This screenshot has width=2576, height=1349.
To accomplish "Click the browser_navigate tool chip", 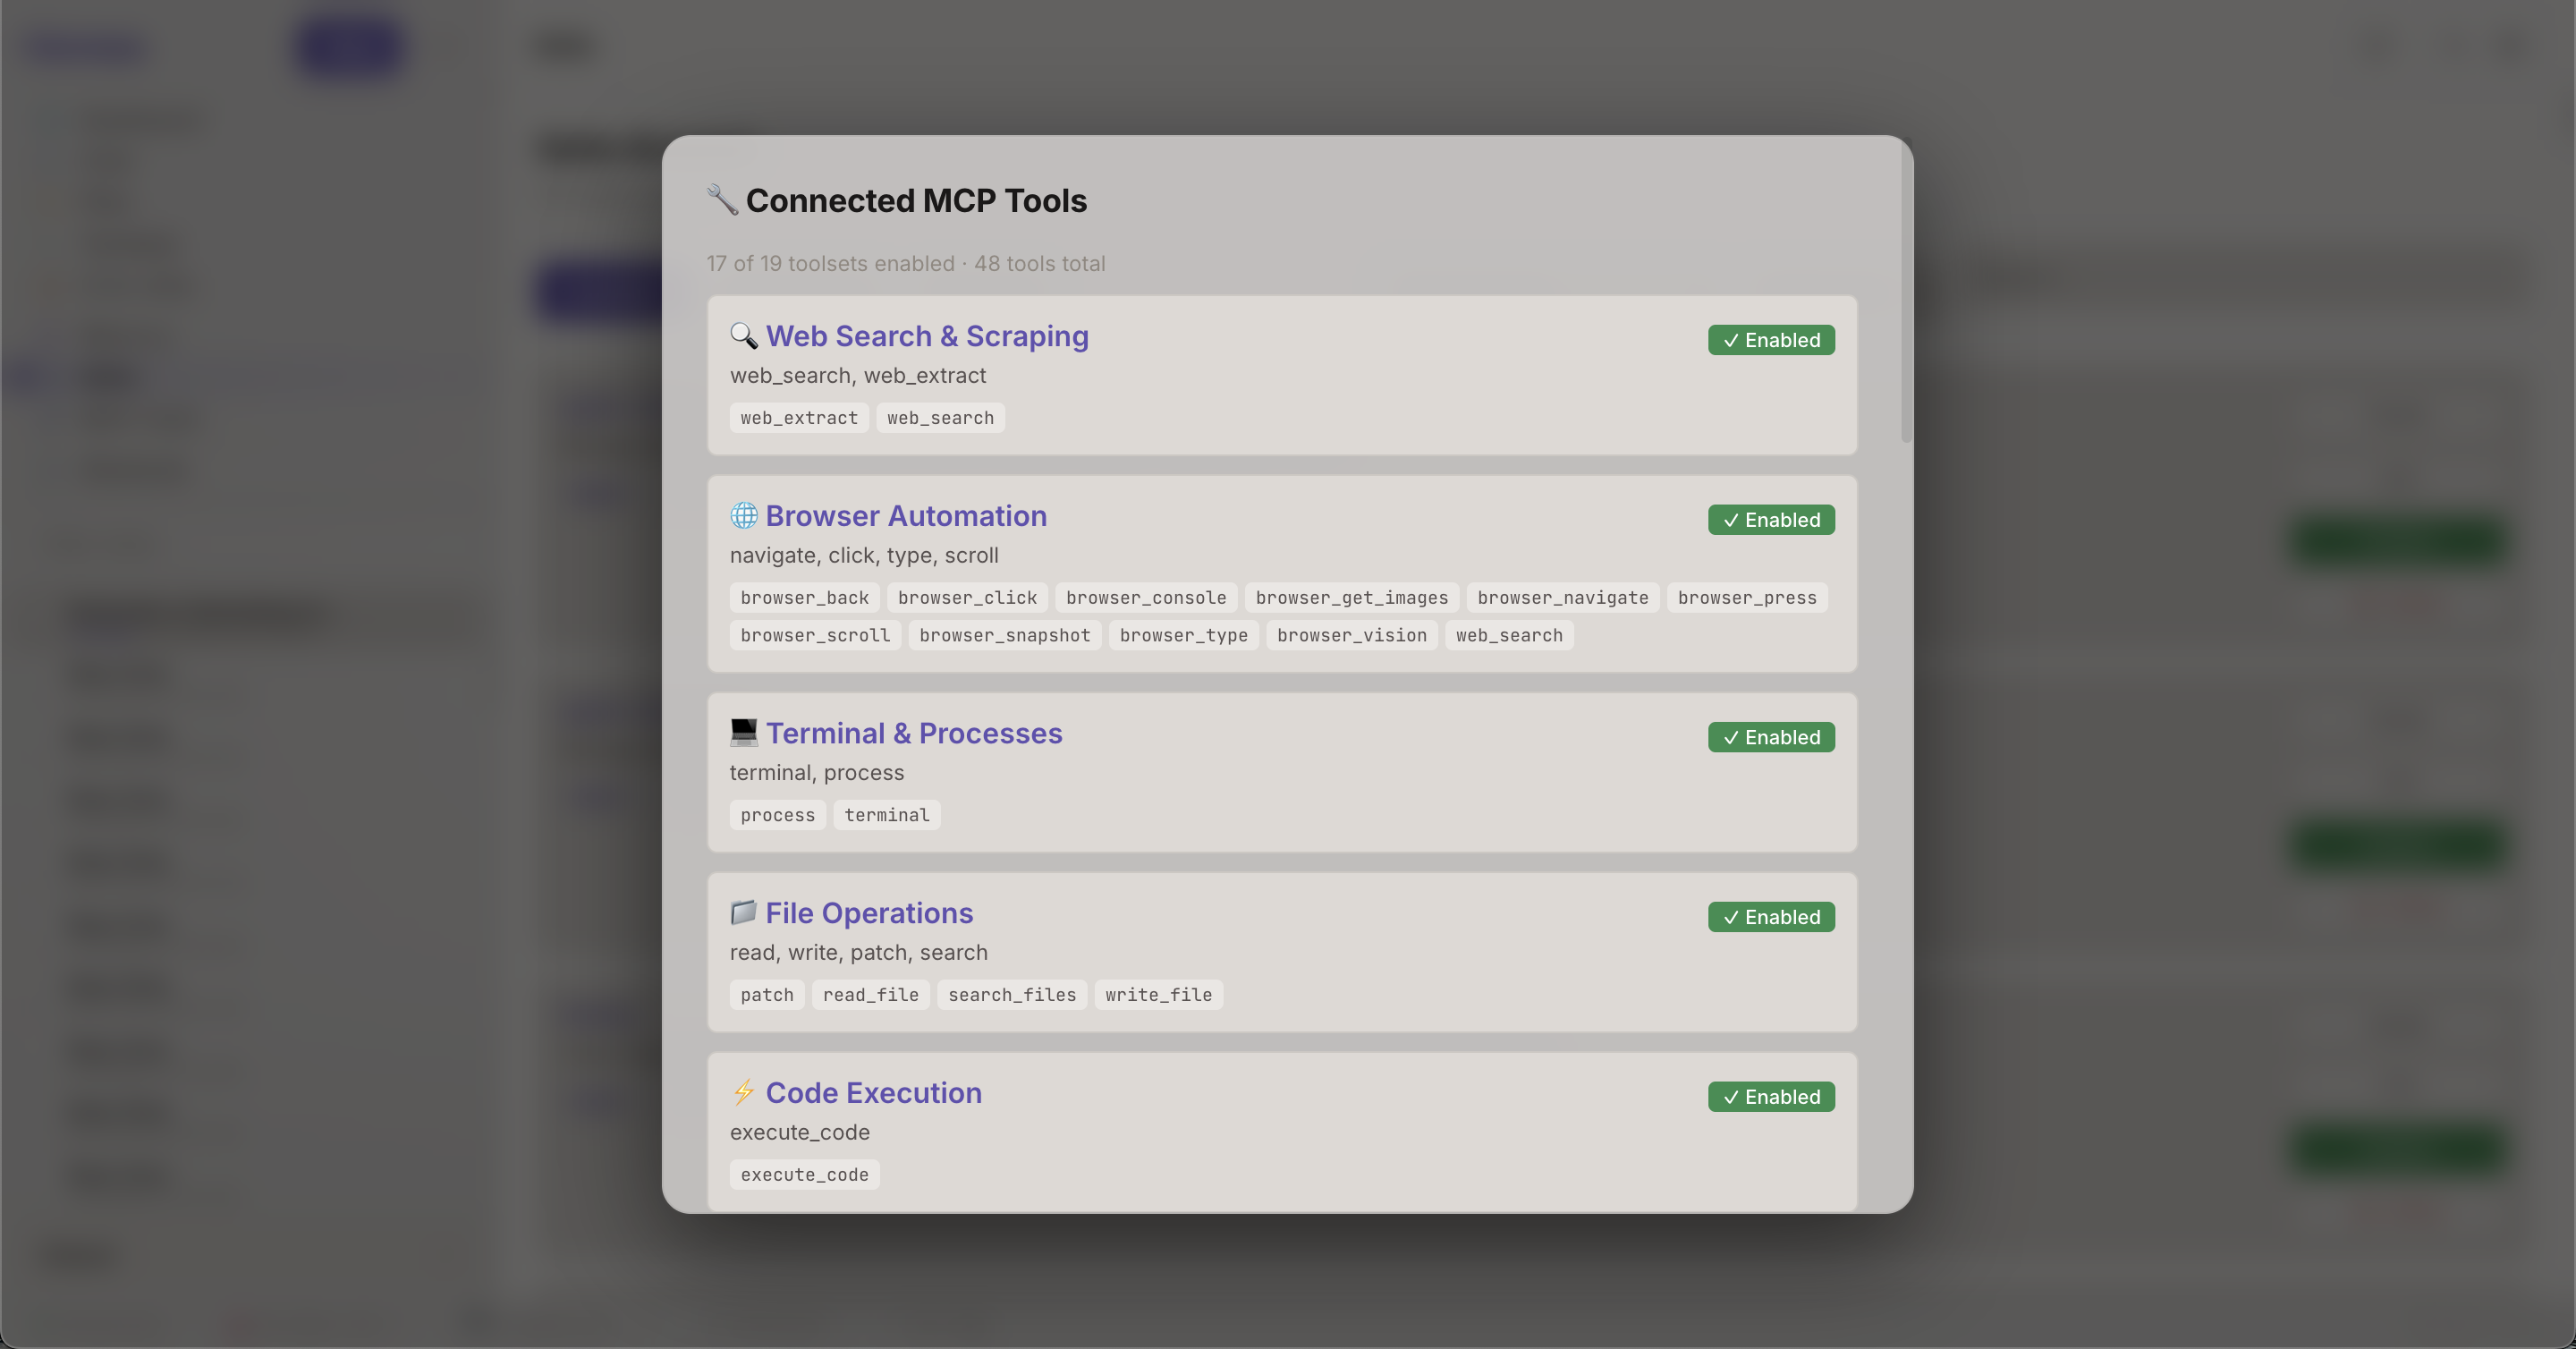I will (x=1562, y=598).
